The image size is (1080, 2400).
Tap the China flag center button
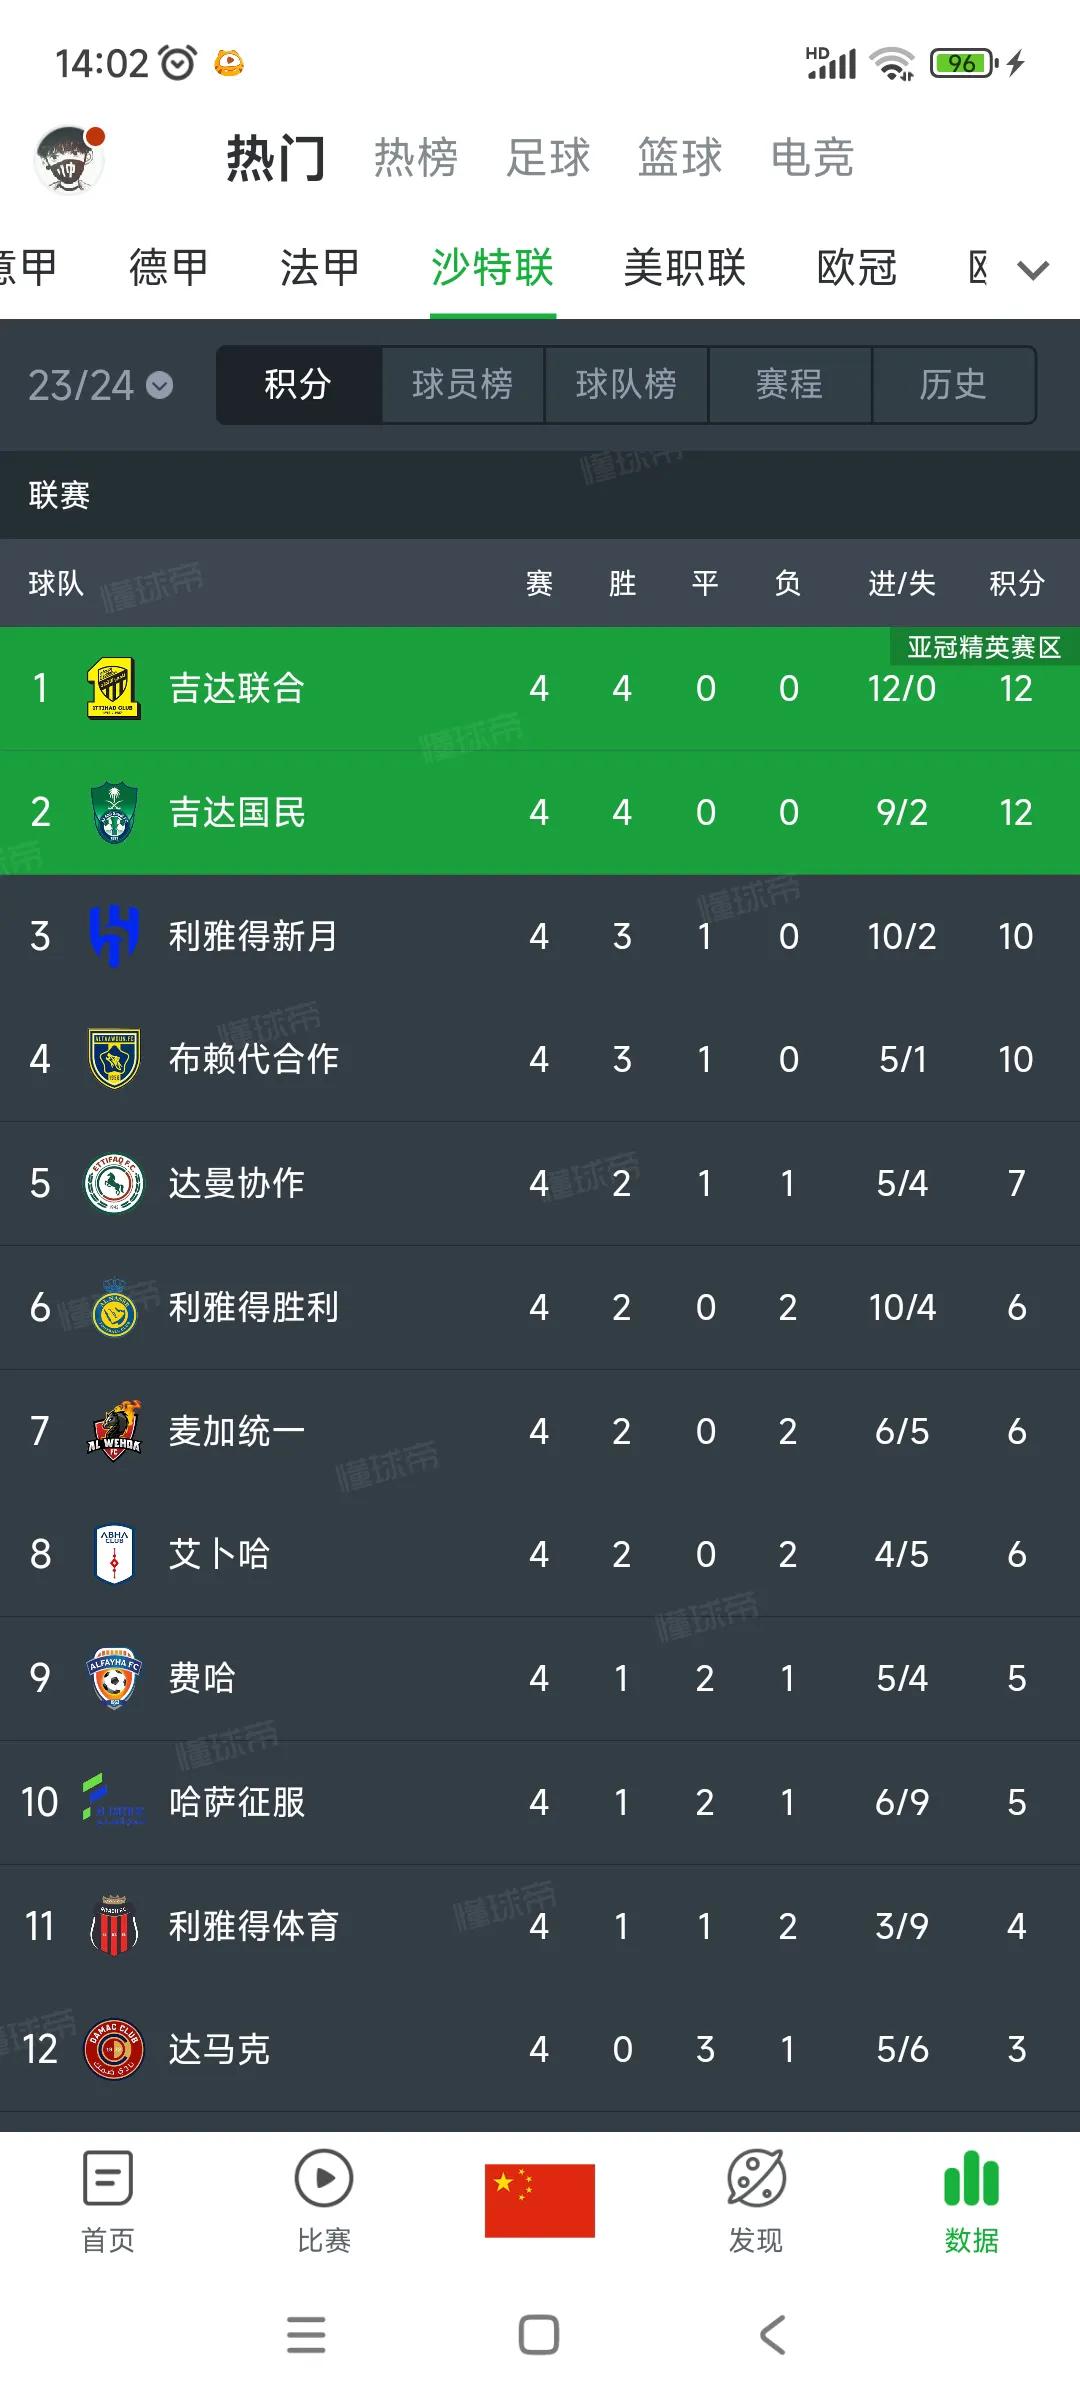pyautogui.click(x=540, y=2200)
